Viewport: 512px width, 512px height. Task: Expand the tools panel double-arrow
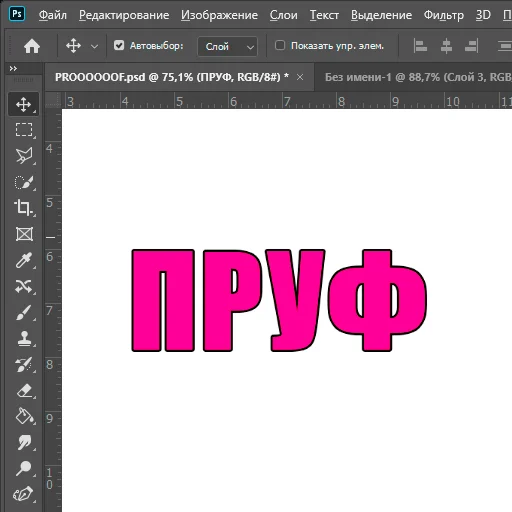tap(13, 69)
